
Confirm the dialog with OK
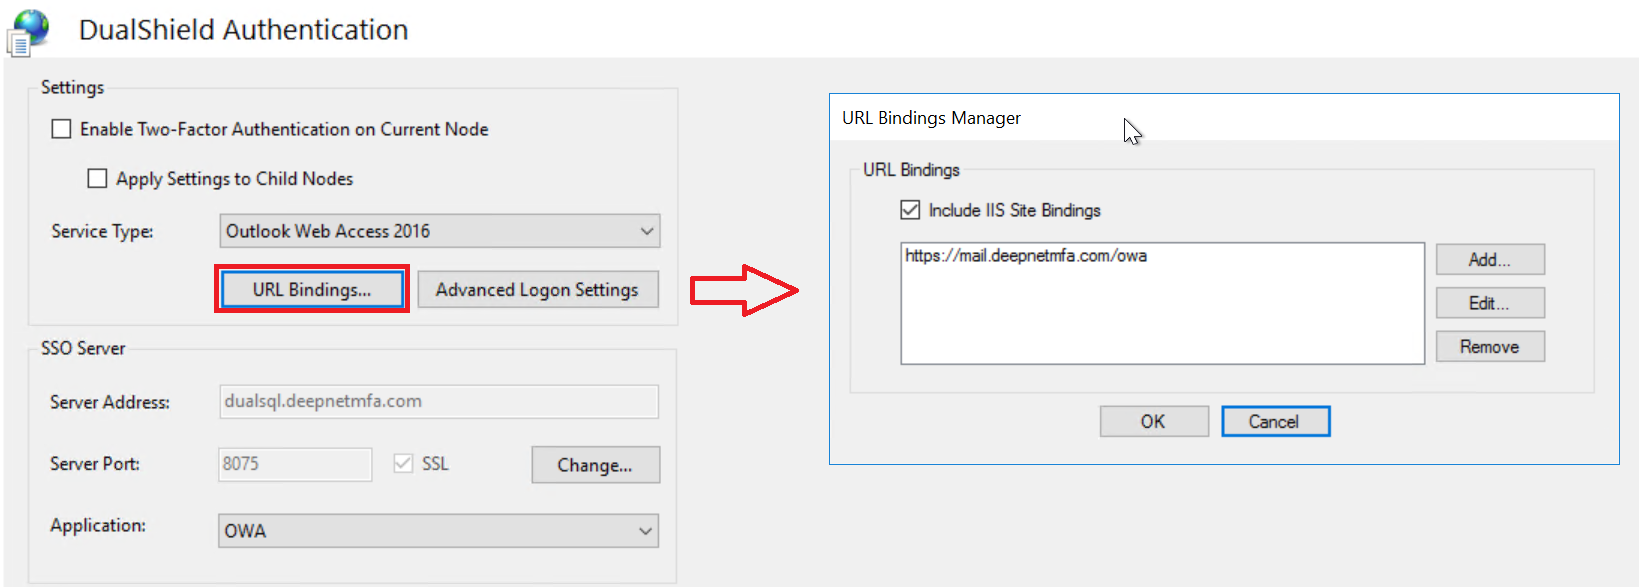[x=1153, y=422]
